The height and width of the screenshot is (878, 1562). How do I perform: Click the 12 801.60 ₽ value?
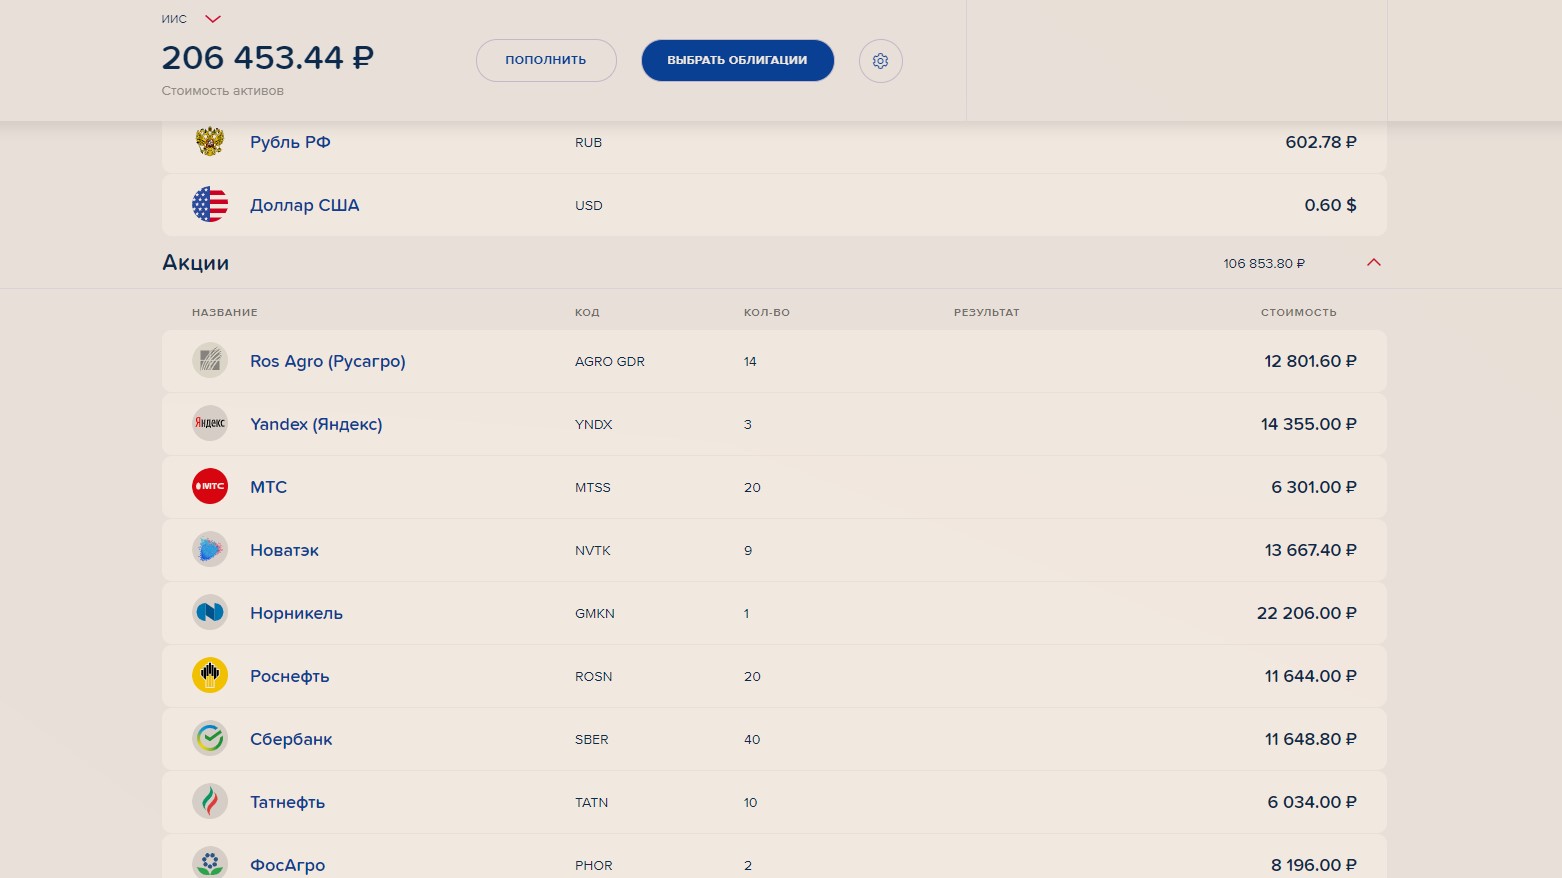[x=1310, y=361]
